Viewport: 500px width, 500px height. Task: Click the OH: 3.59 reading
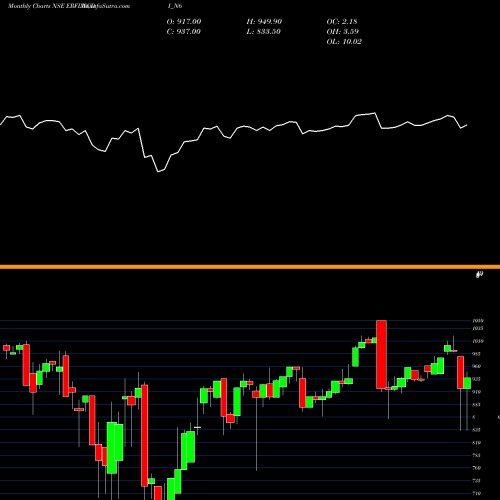click(x=343, y=31)
